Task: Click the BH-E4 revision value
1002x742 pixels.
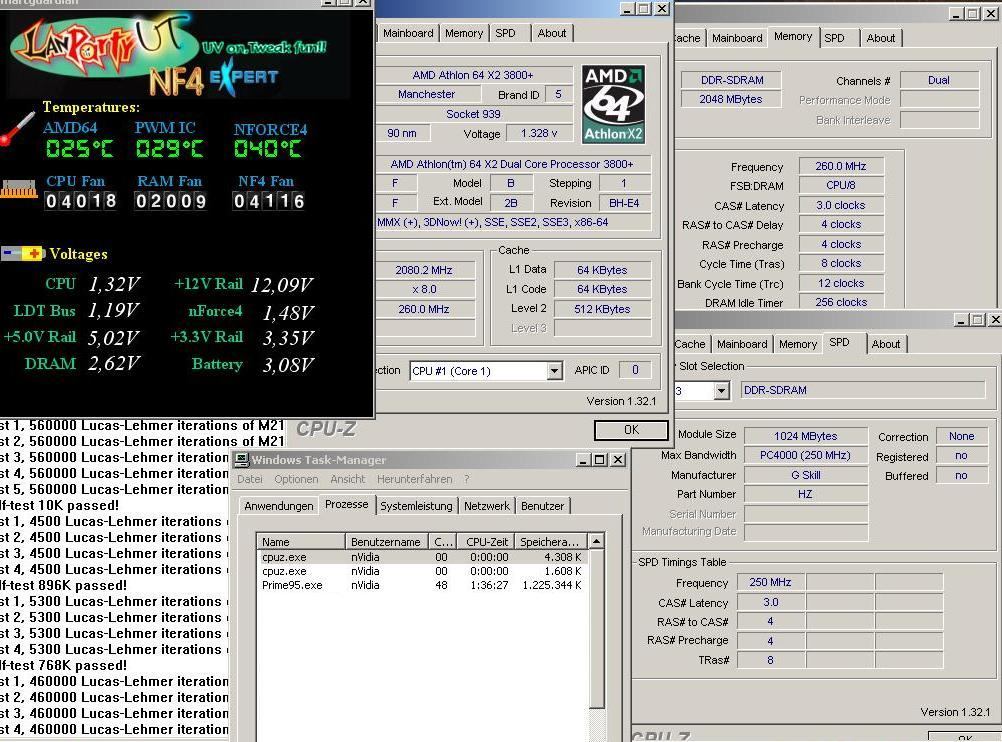Action: 624,203
